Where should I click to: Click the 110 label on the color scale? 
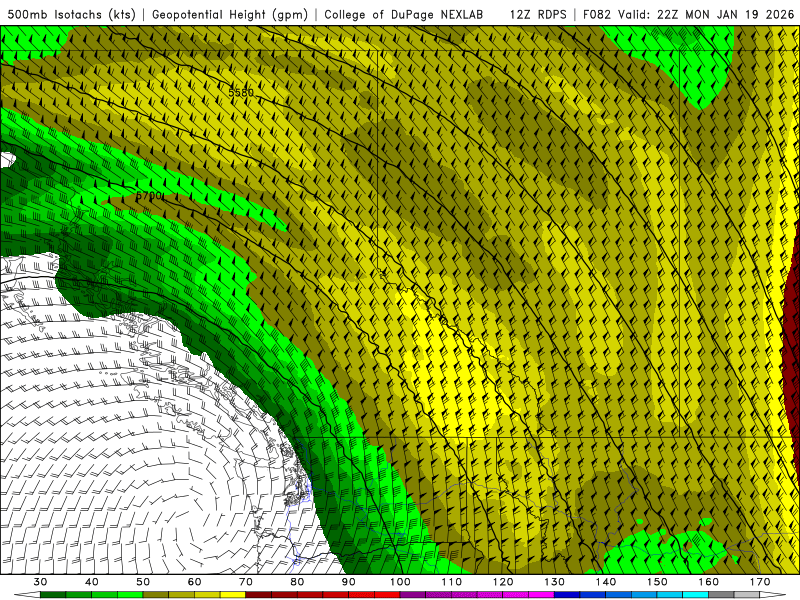click(452, 582)
